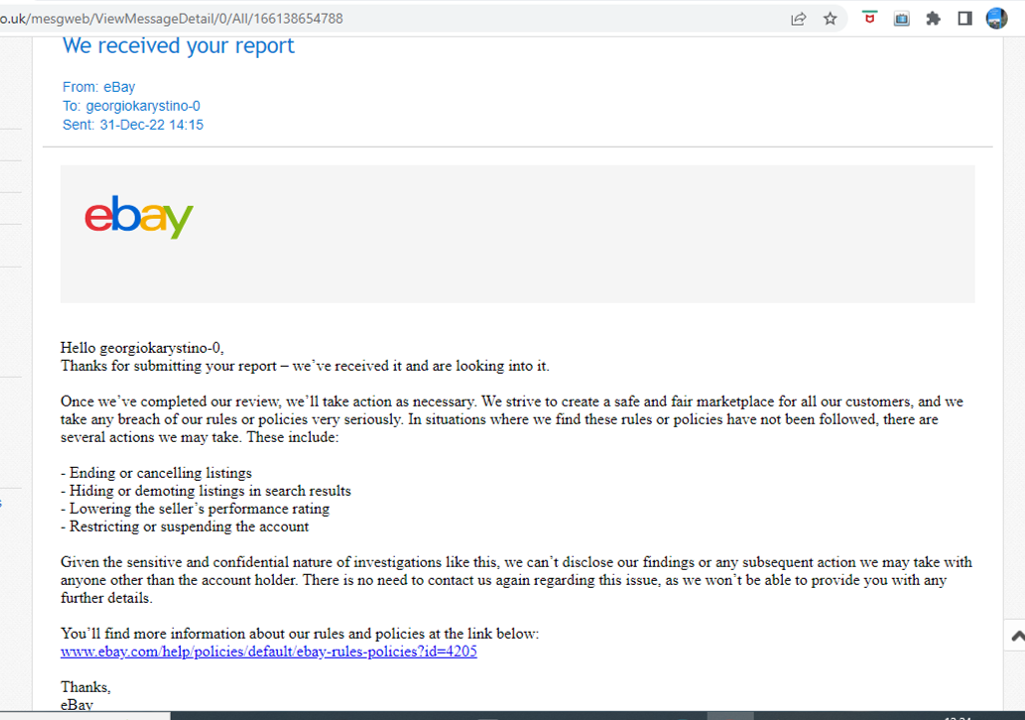Share the current page
1025x720 pixels.
pyautogui.click(x=798, y=18)
